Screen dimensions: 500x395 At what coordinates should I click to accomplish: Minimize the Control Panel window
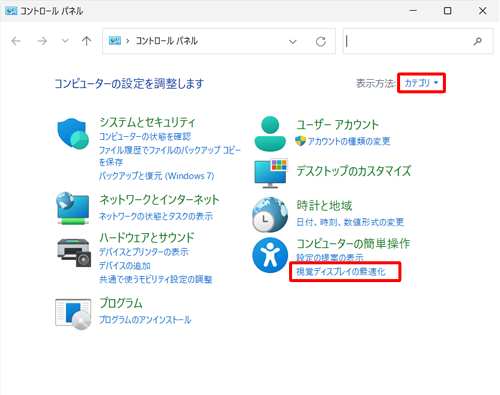click(x=413, y=11)
